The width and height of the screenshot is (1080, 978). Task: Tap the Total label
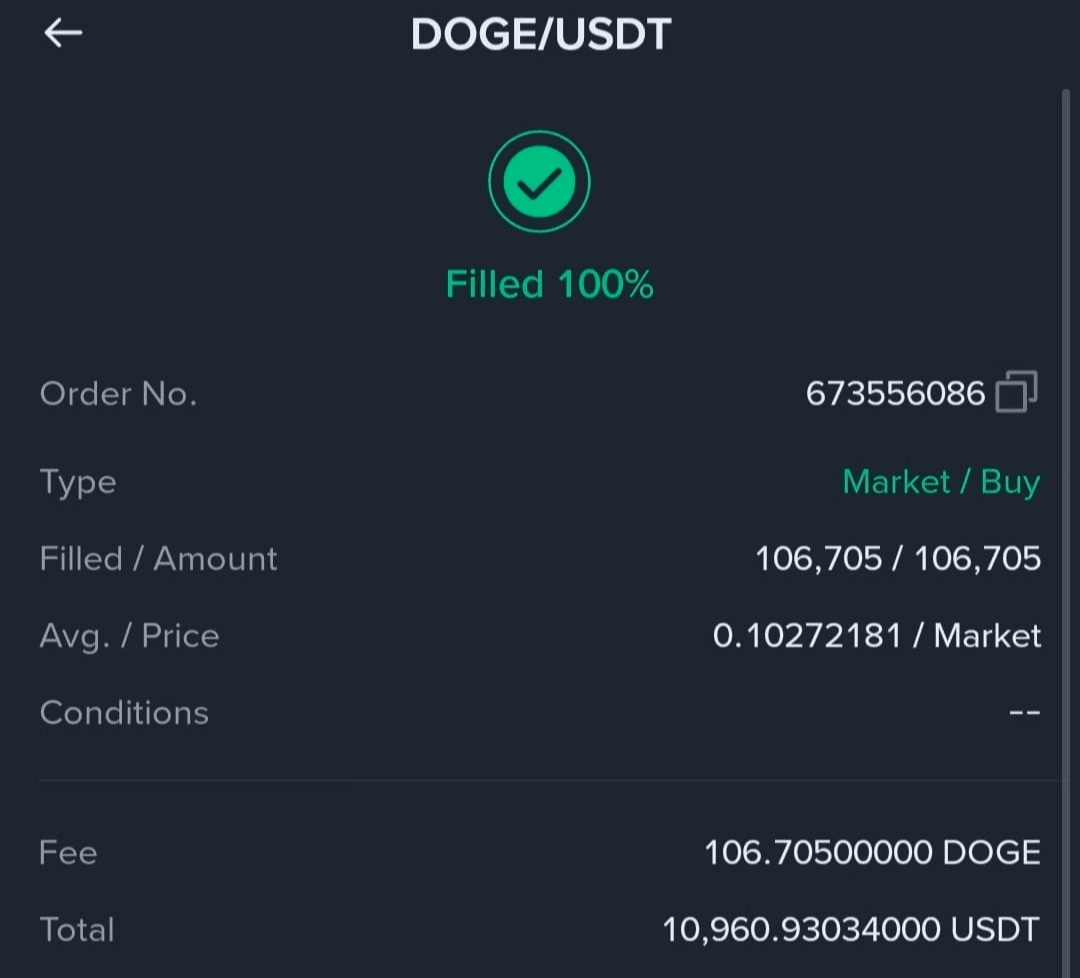(x=77, y=930)
